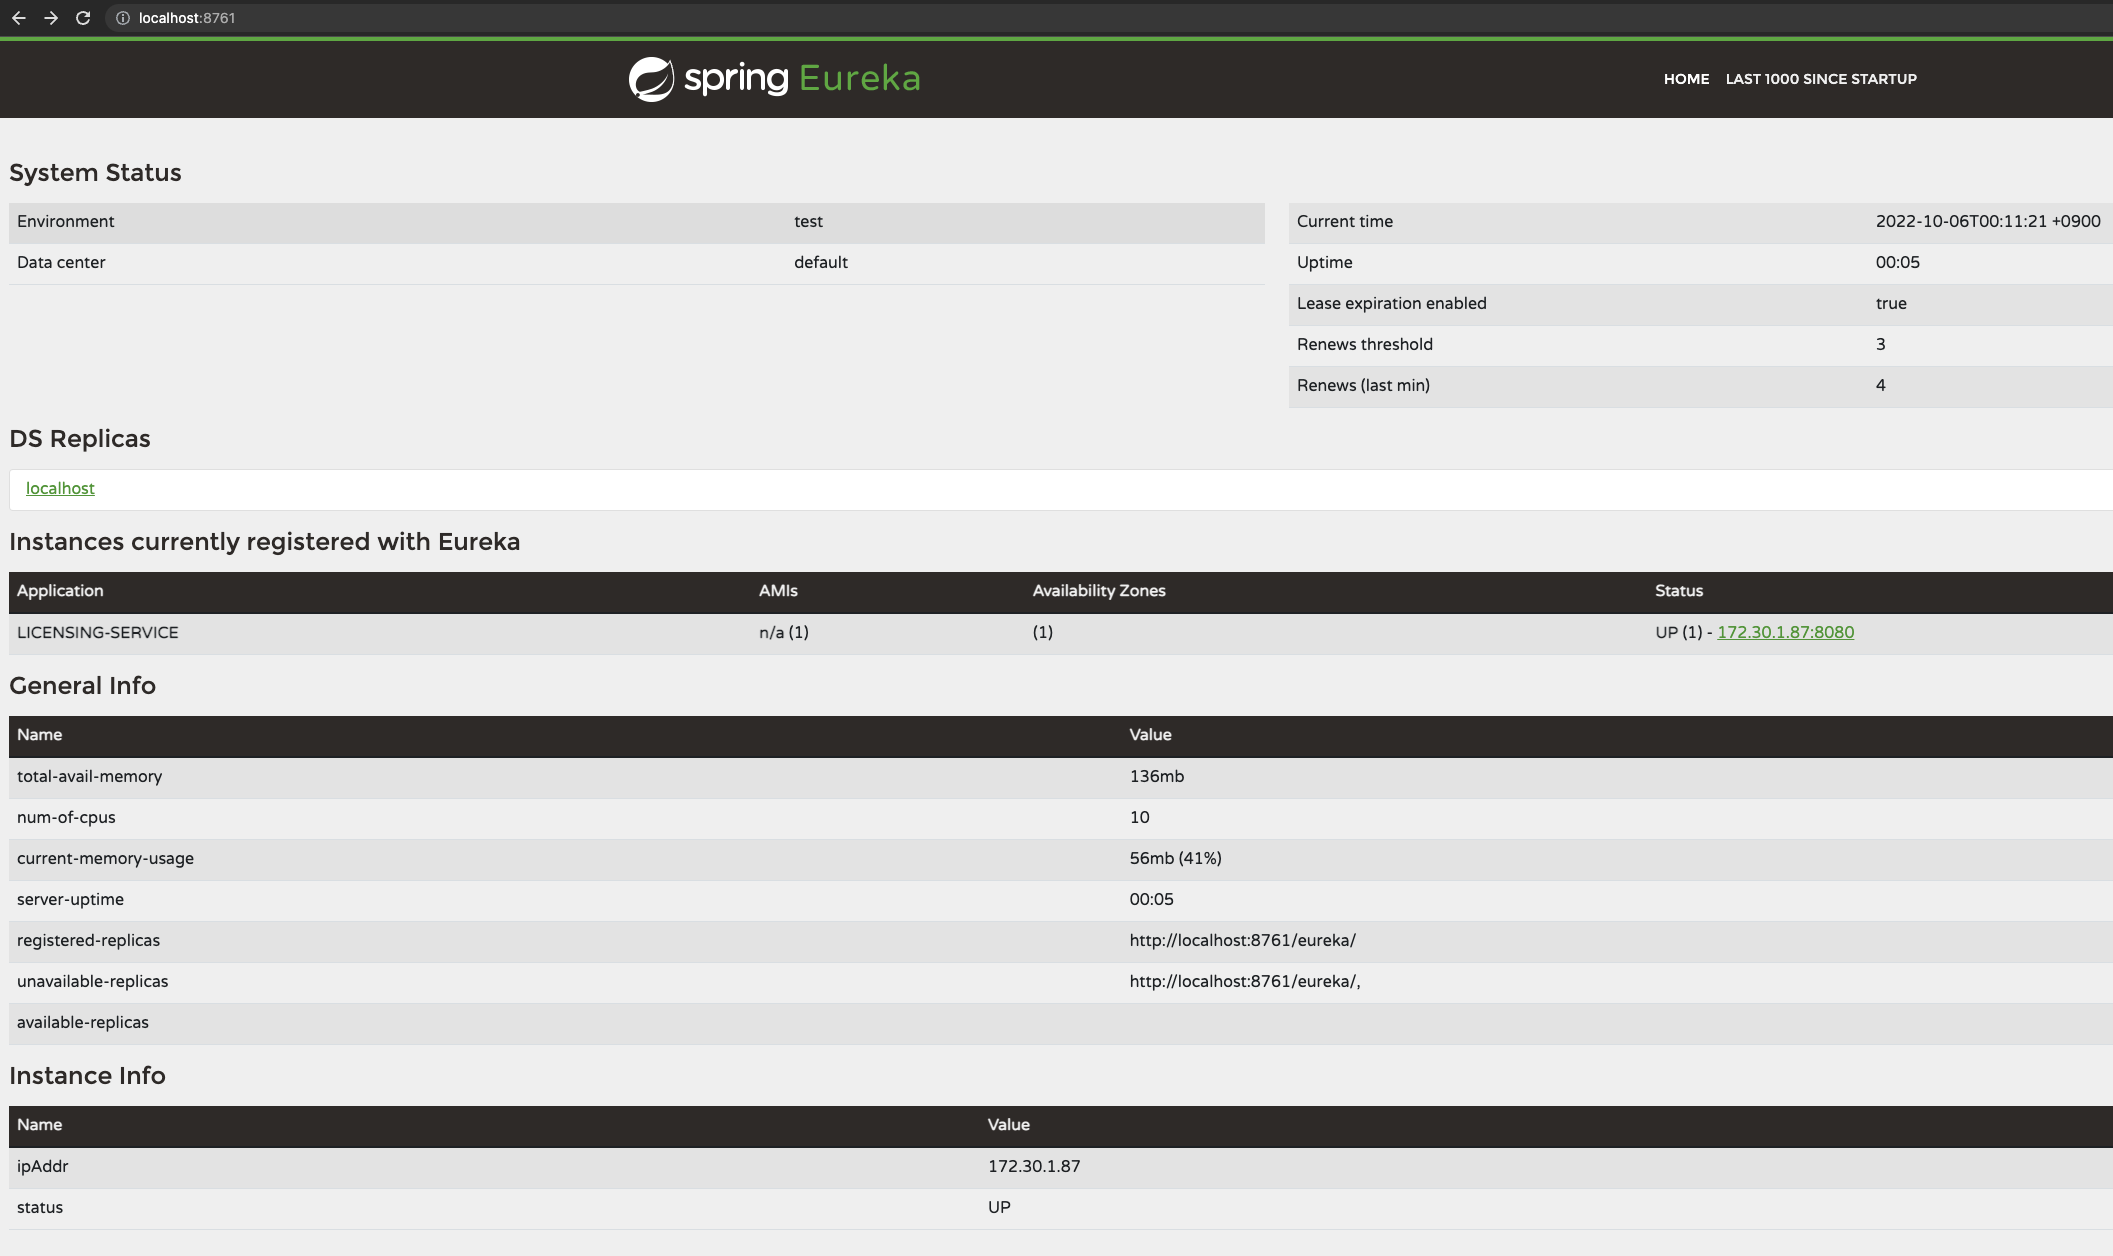
Task: Click the Instance Info heading
Action: pyautogui.click(x=87, y=1075)
